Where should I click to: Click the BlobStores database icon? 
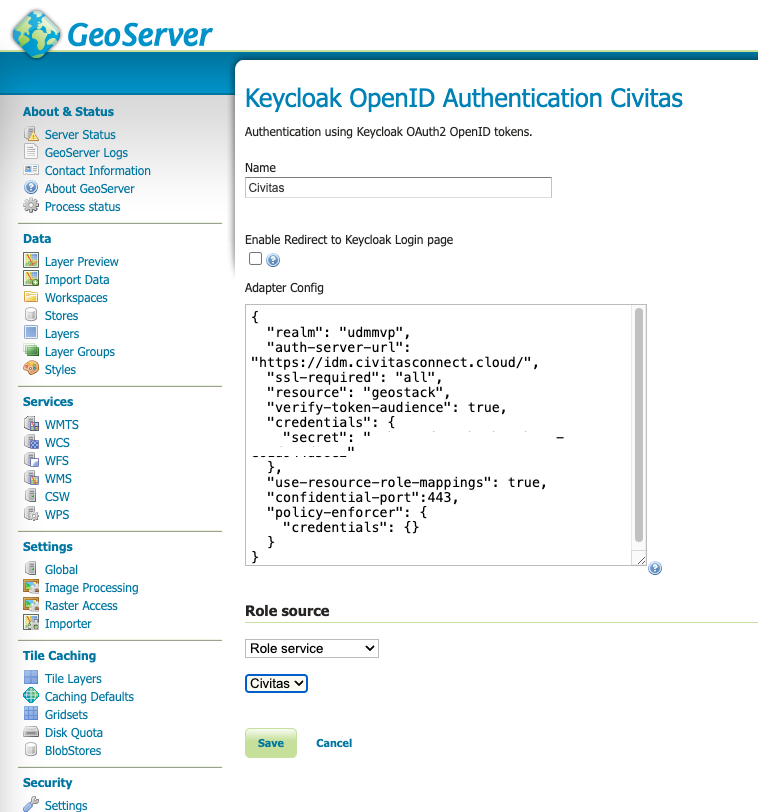point(31,749)
